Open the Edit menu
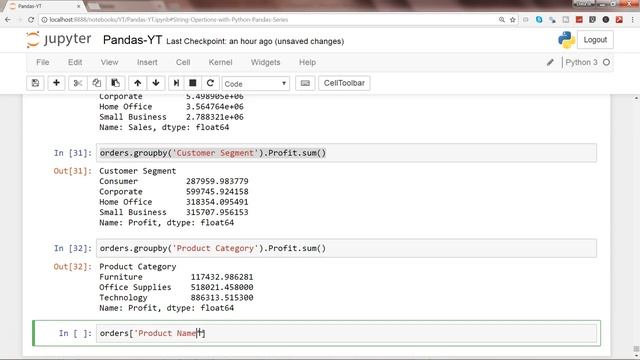Image resolution: width=640 pixels, height=360 pixels. [x=75, y=62]
